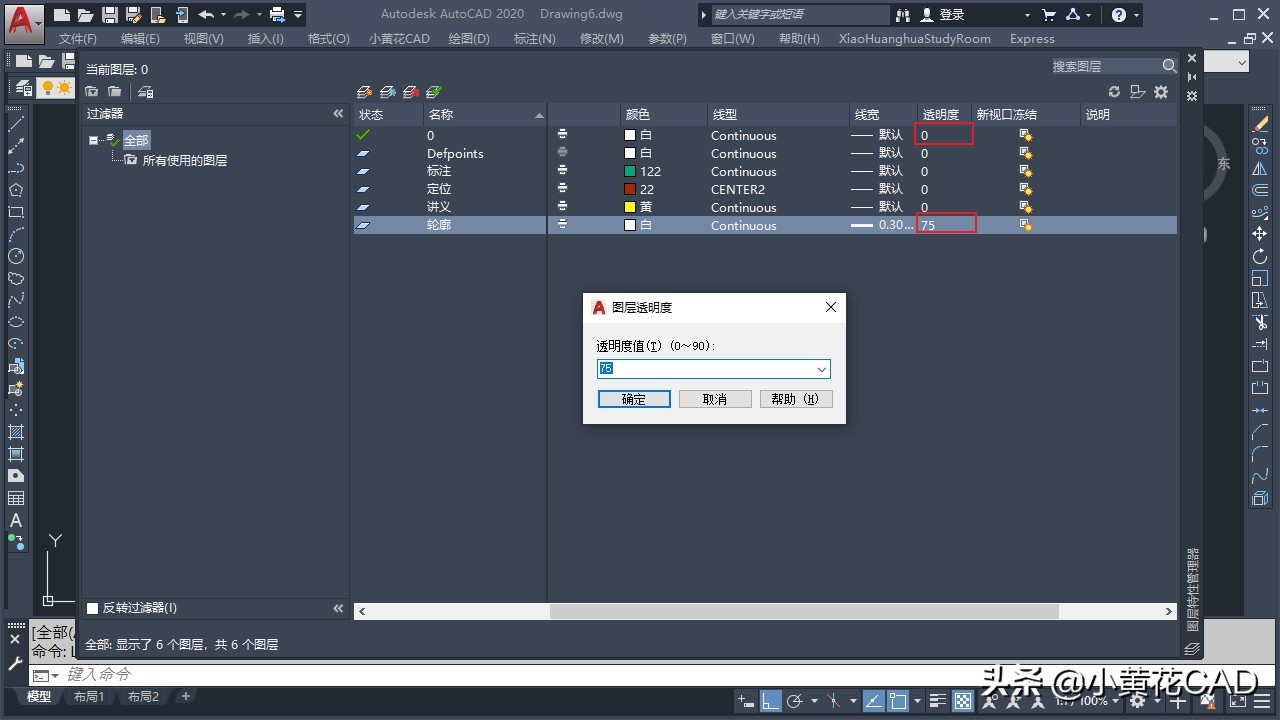Open the 文件(F) menu
The image size is (1280, 720).
tap(78, 38)
